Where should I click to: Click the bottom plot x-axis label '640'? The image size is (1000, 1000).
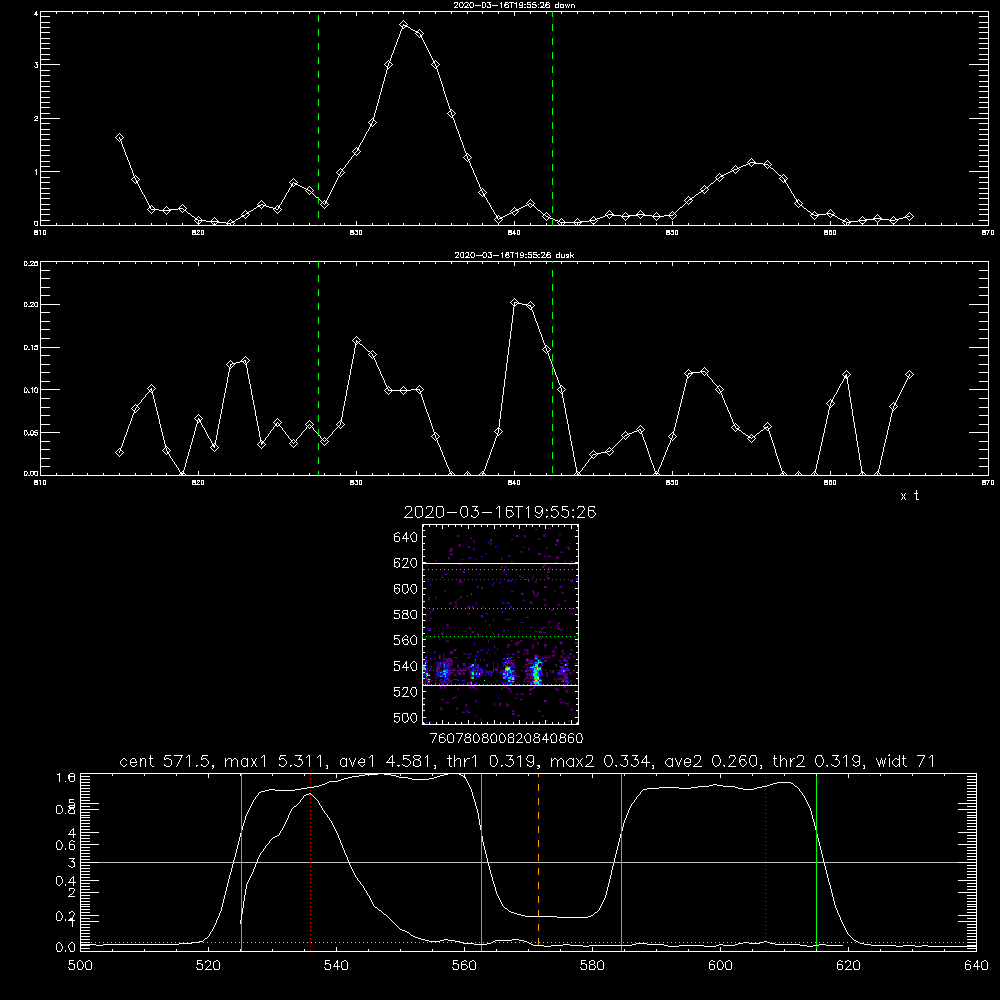(x=976, y=966)
